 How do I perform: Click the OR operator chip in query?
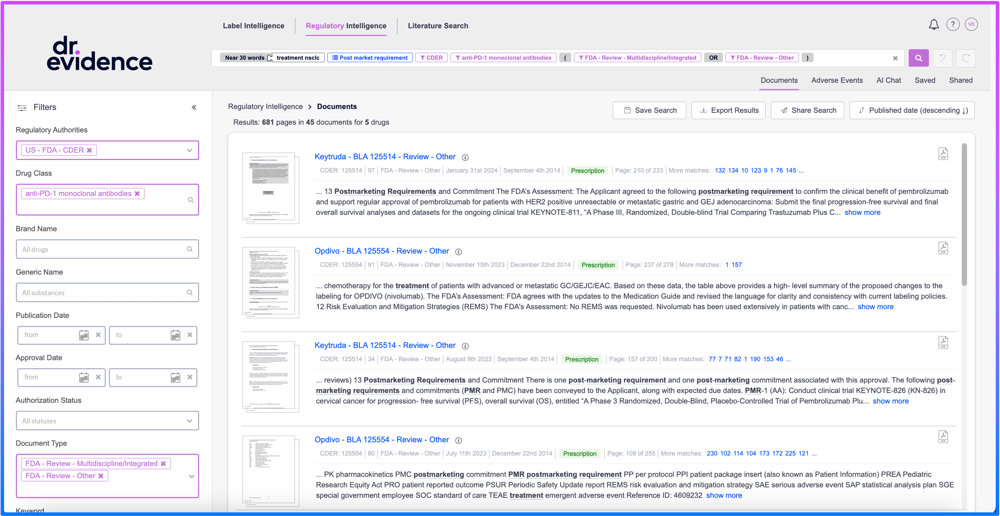coord(714,58)
